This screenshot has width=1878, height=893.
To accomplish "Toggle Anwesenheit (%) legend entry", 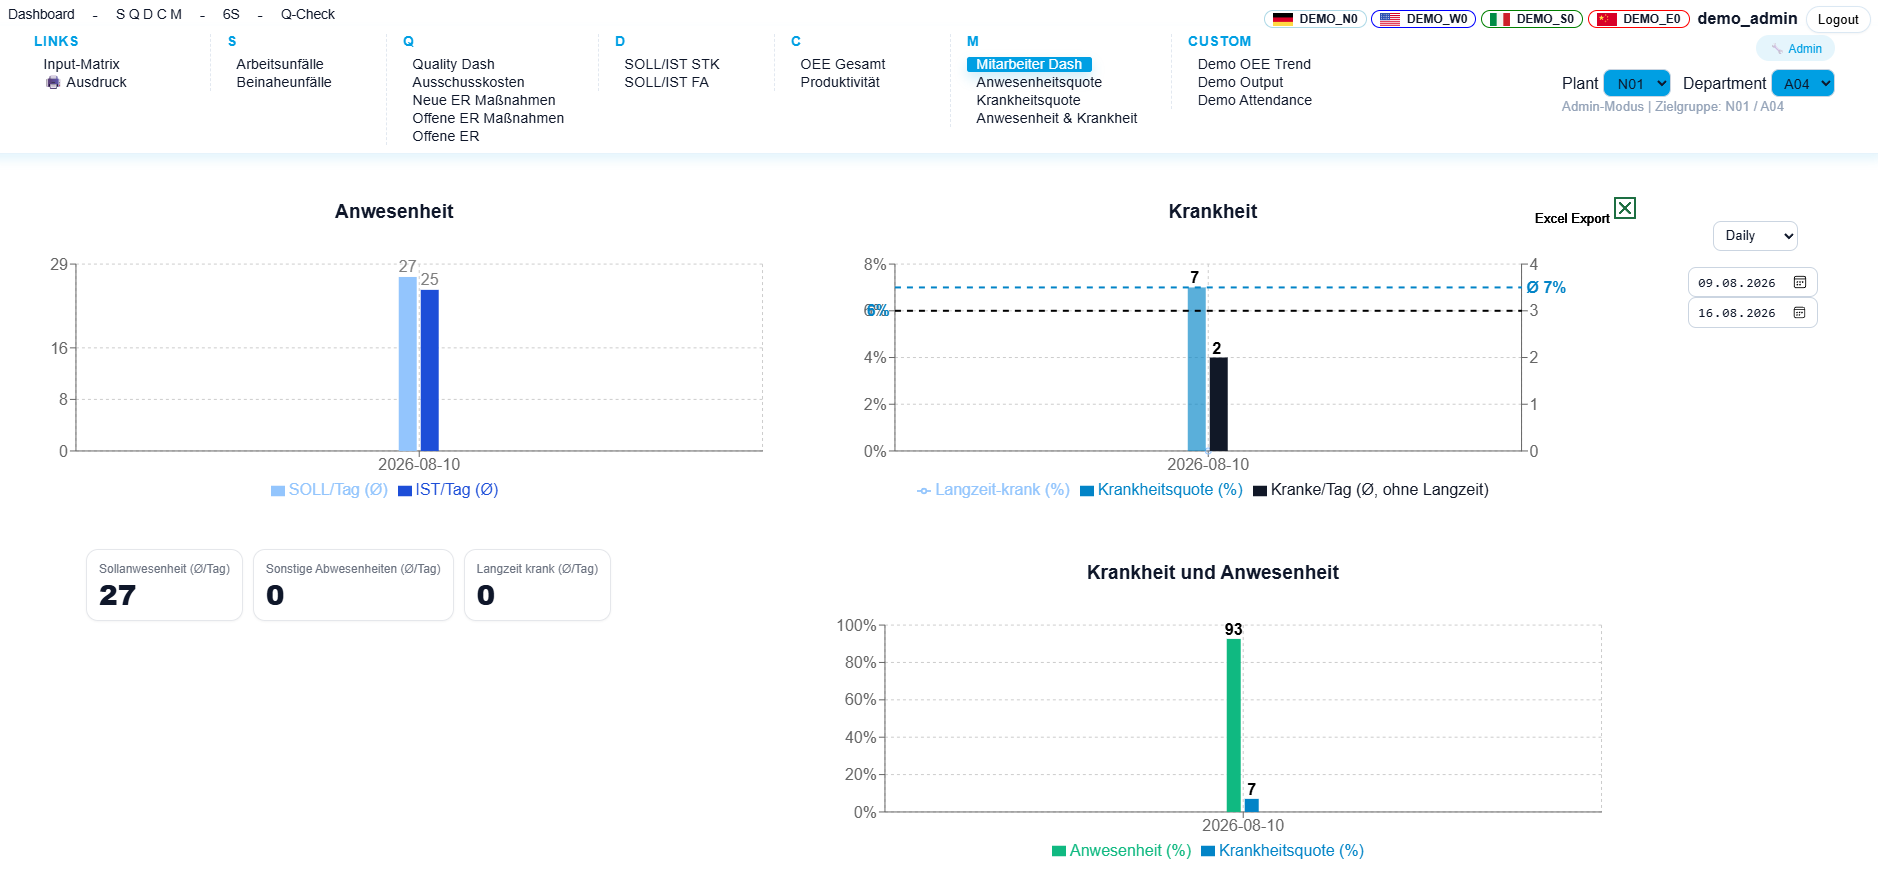I will [1121, 851].
